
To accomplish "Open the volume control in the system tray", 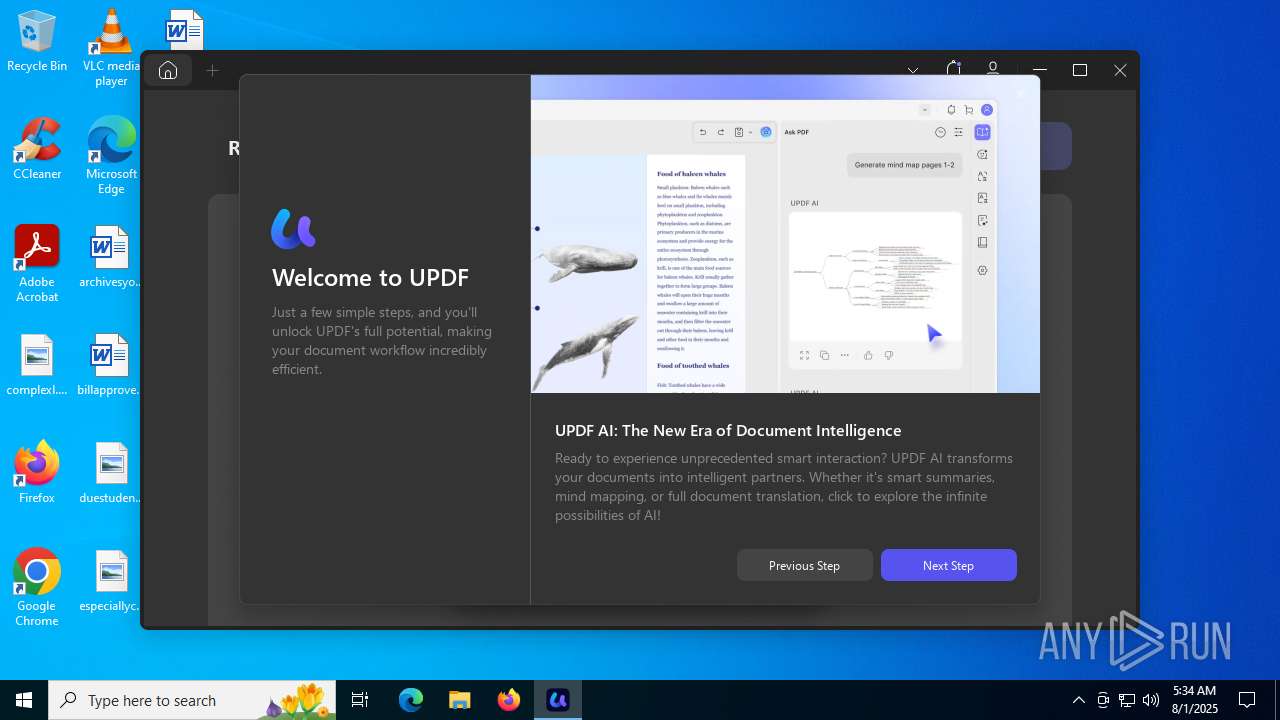I will (1151, 700).
